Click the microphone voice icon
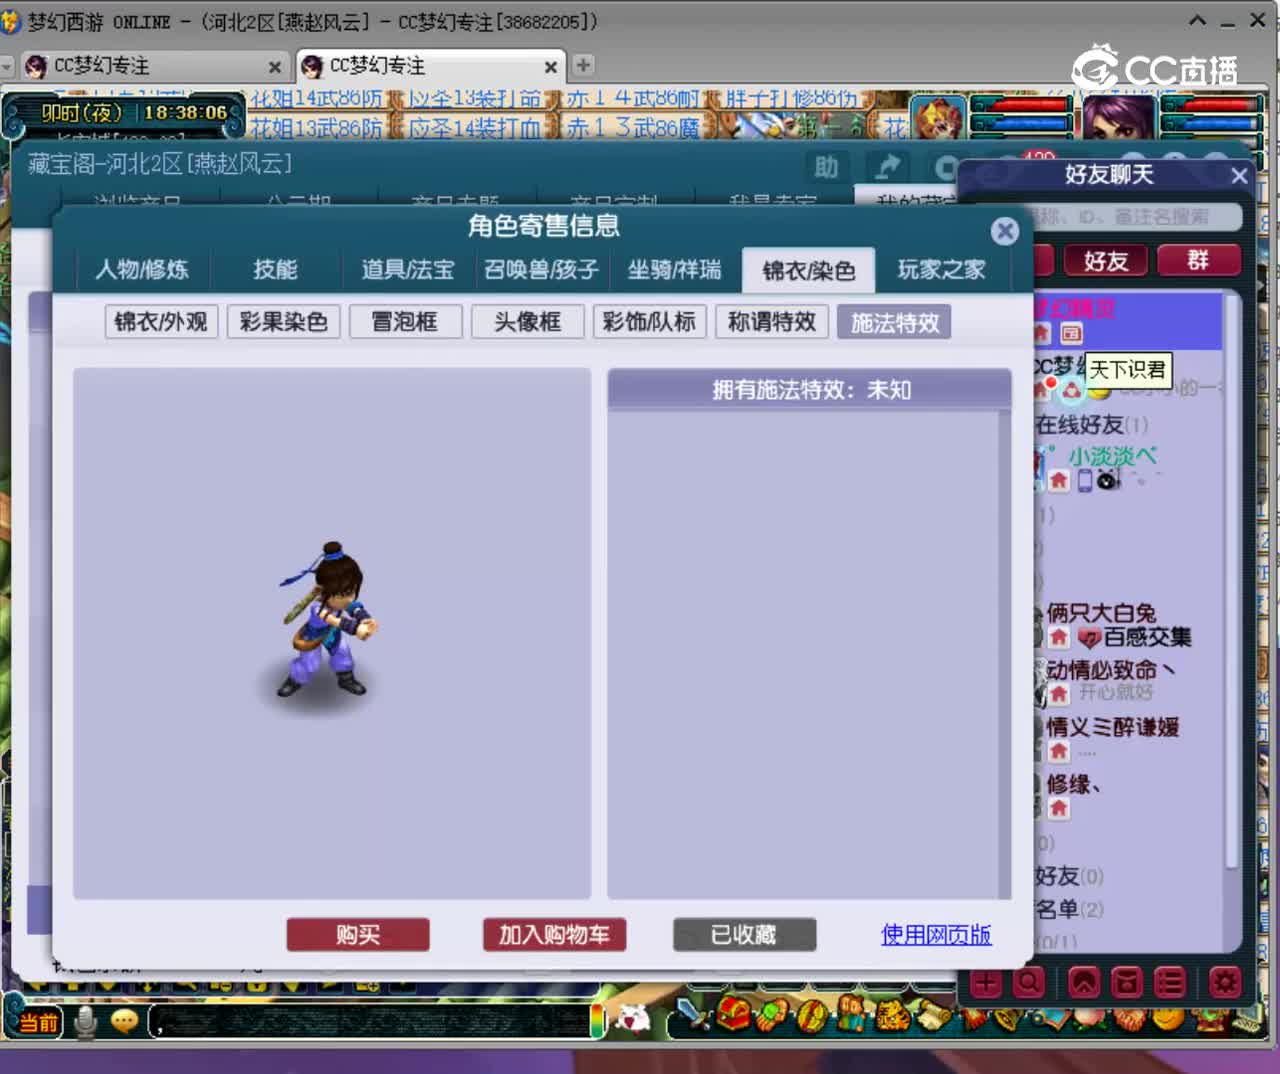 tap(86, 1022)
